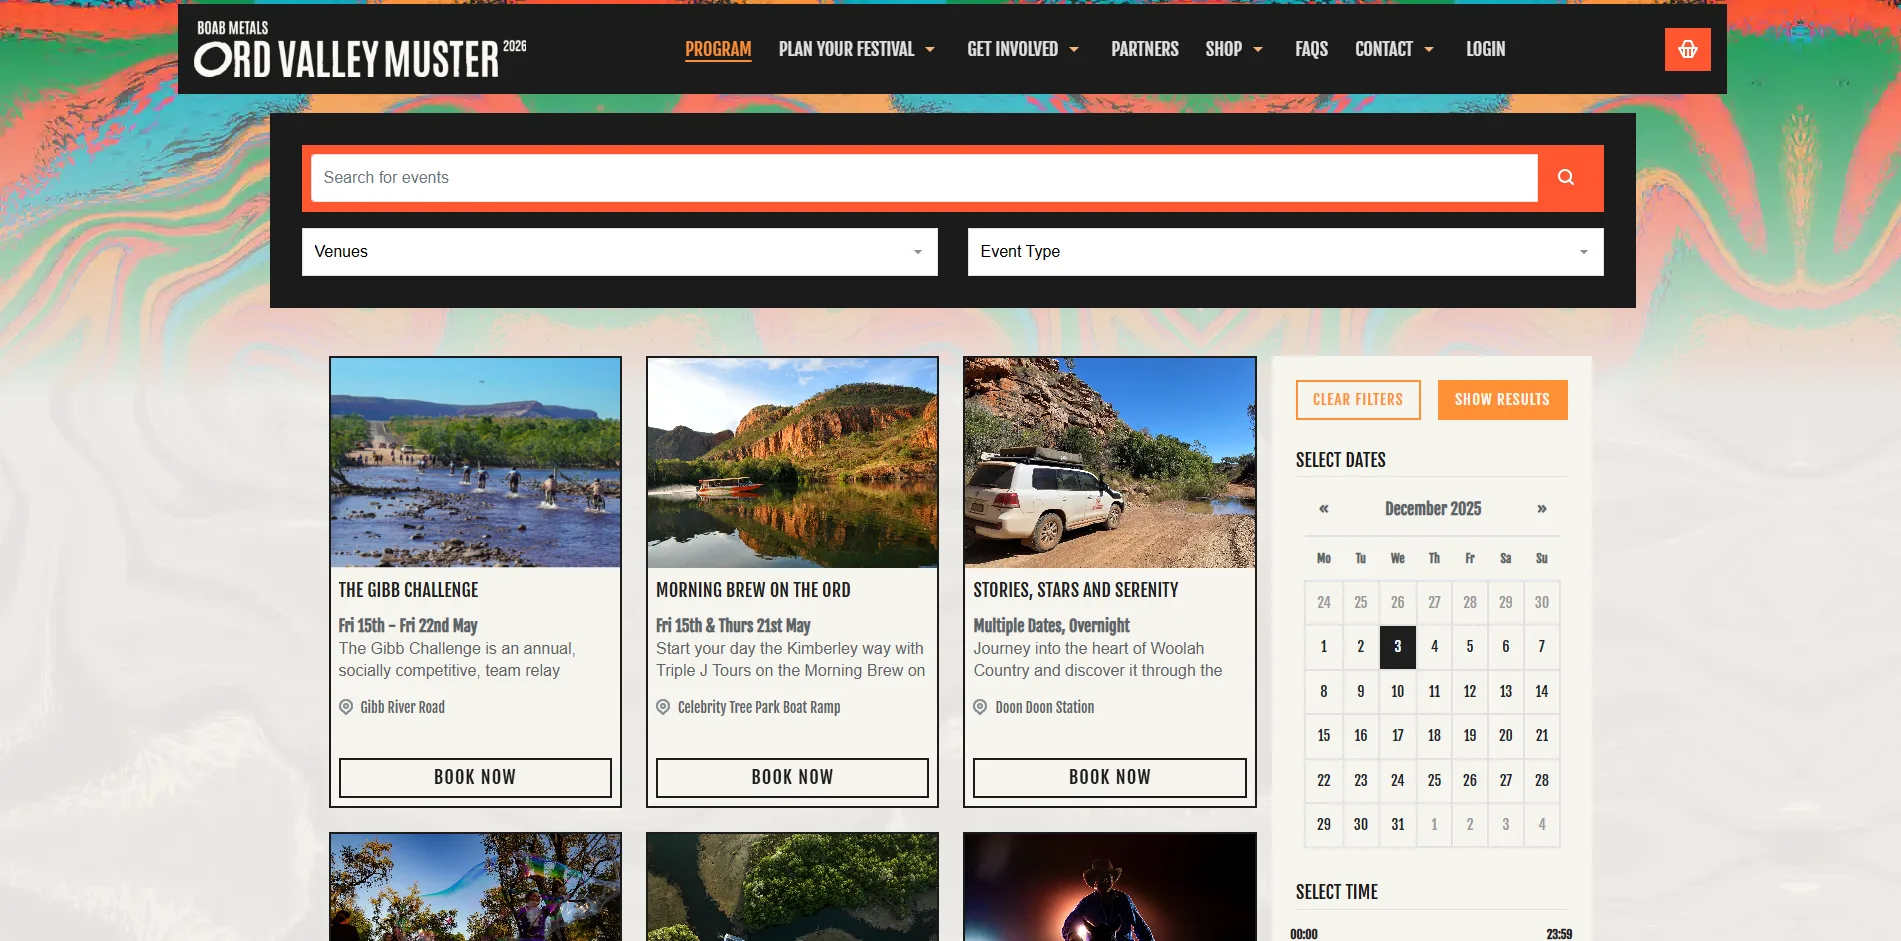This screenshot has width=1901, height=941.
Task: Open Morning Brew on the Ord image
Action: click(792, 463)
